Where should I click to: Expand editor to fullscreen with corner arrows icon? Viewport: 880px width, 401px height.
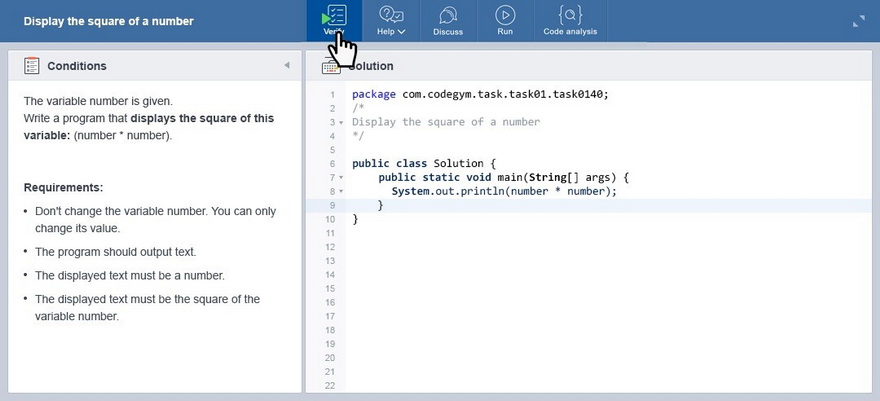(x=858, y=21)
